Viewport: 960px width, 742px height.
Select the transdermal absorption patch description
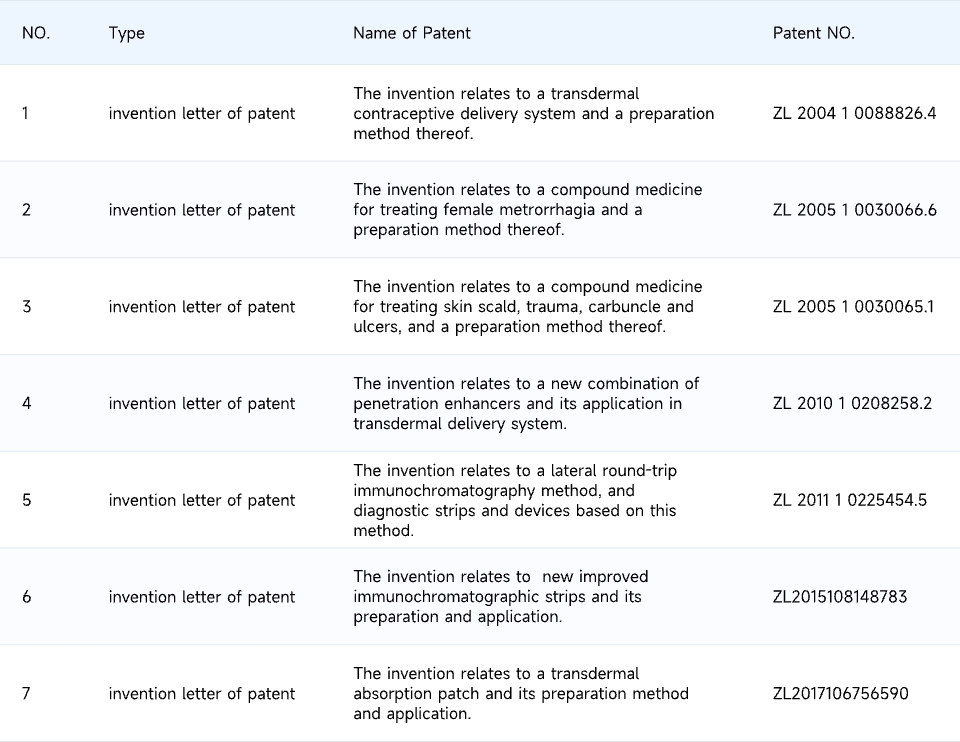tap(520, 693)
